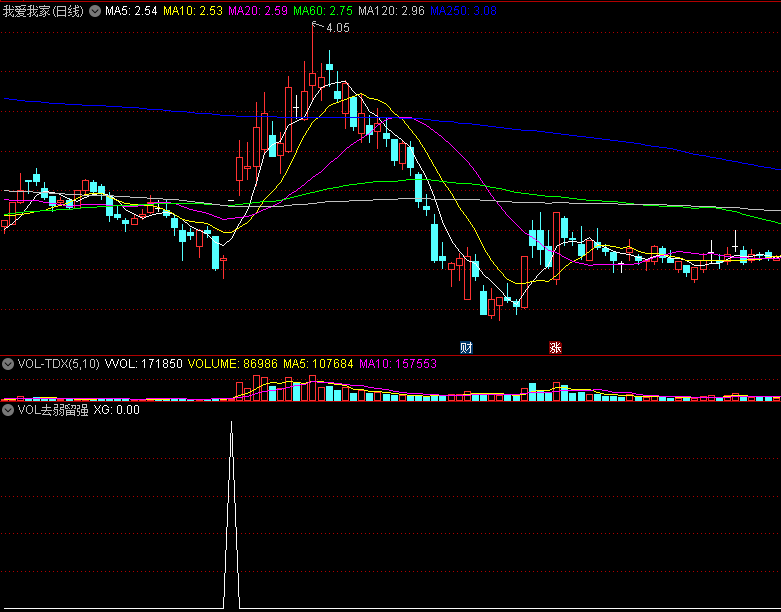This screenshot has width=781, height=612.
Task: Click the XG: 0.00 value
Action: coord(117,410)
